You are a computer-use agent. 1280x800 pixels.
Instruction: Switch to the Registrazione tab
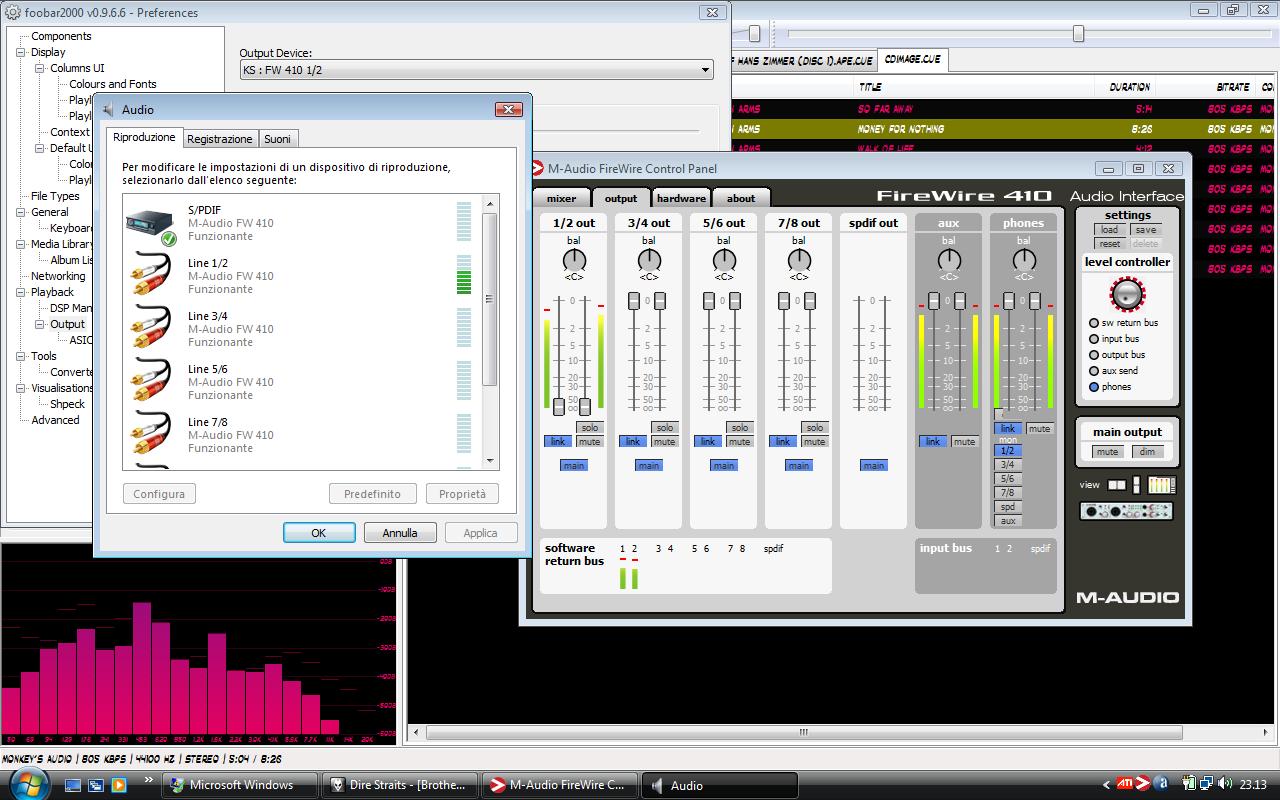tap(220, 139)
